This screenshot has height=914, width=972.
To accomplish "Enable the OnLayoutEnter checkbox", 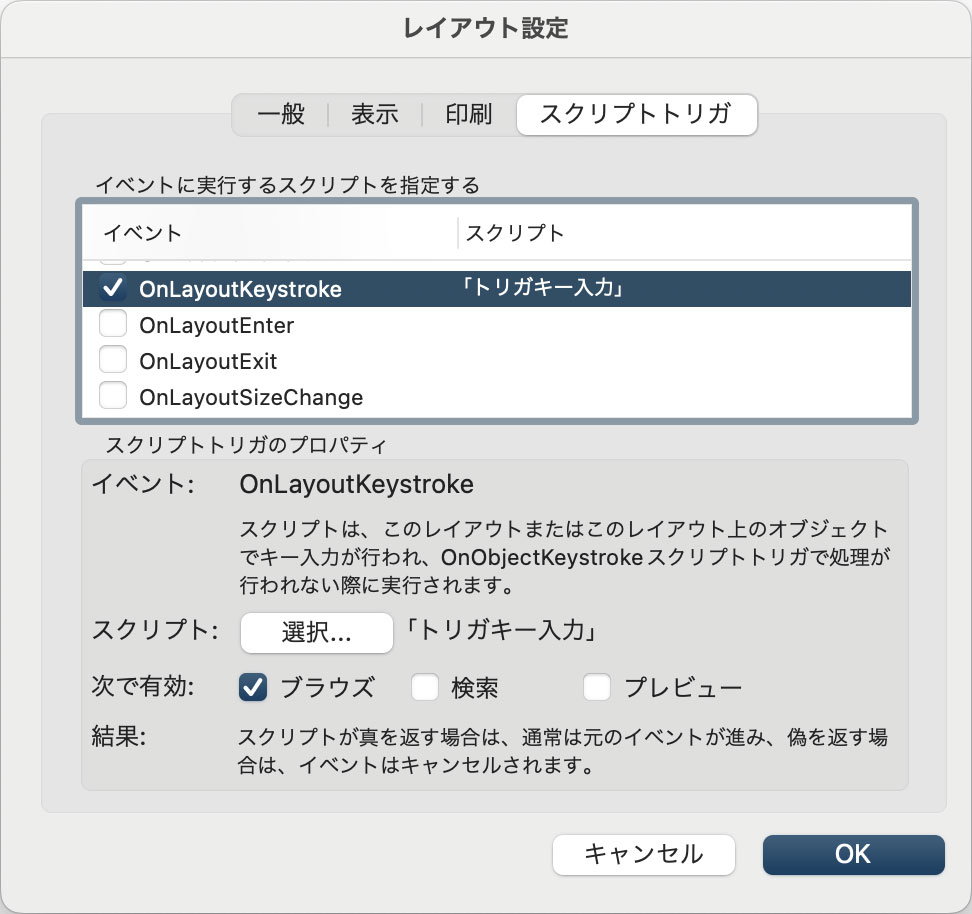I will (x=113, y=324).
